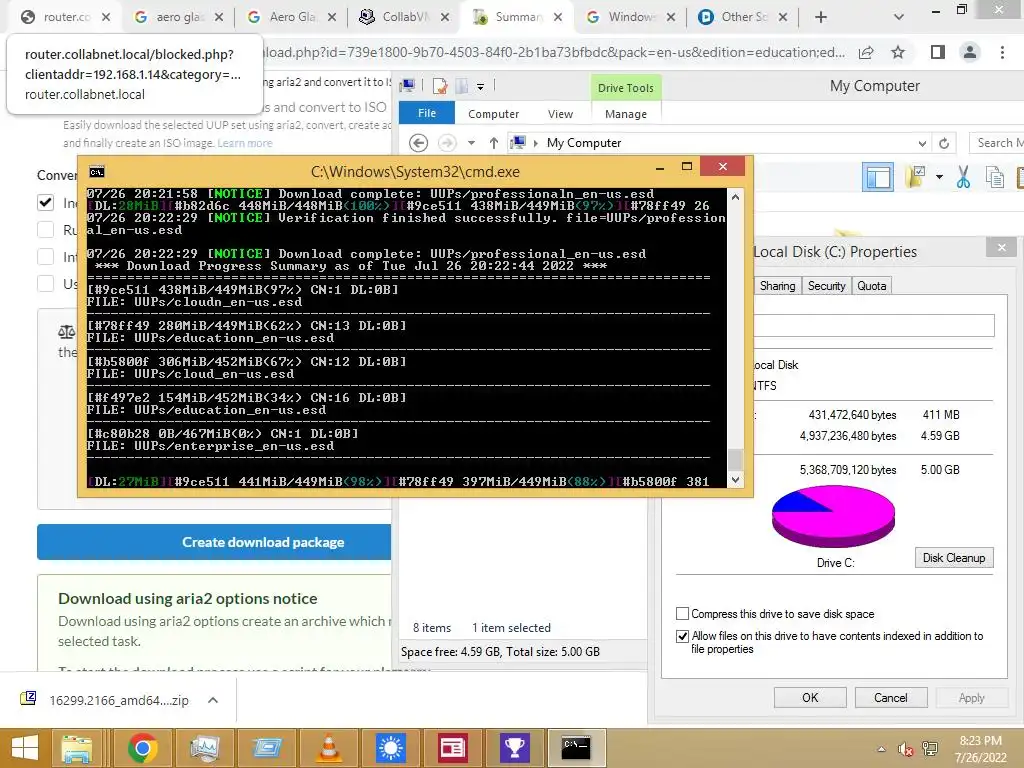
Task: Expand the Explorer quick access toolbar dropdown
Action: click(481, 86)
